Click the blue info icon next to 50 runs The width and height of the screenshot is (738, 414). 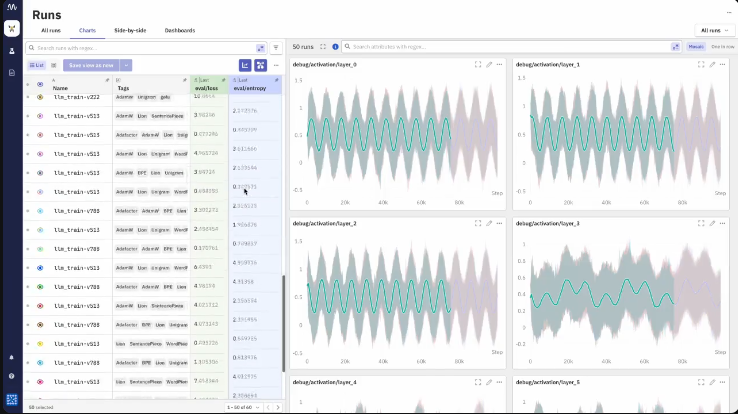click(x=334, y=47)
